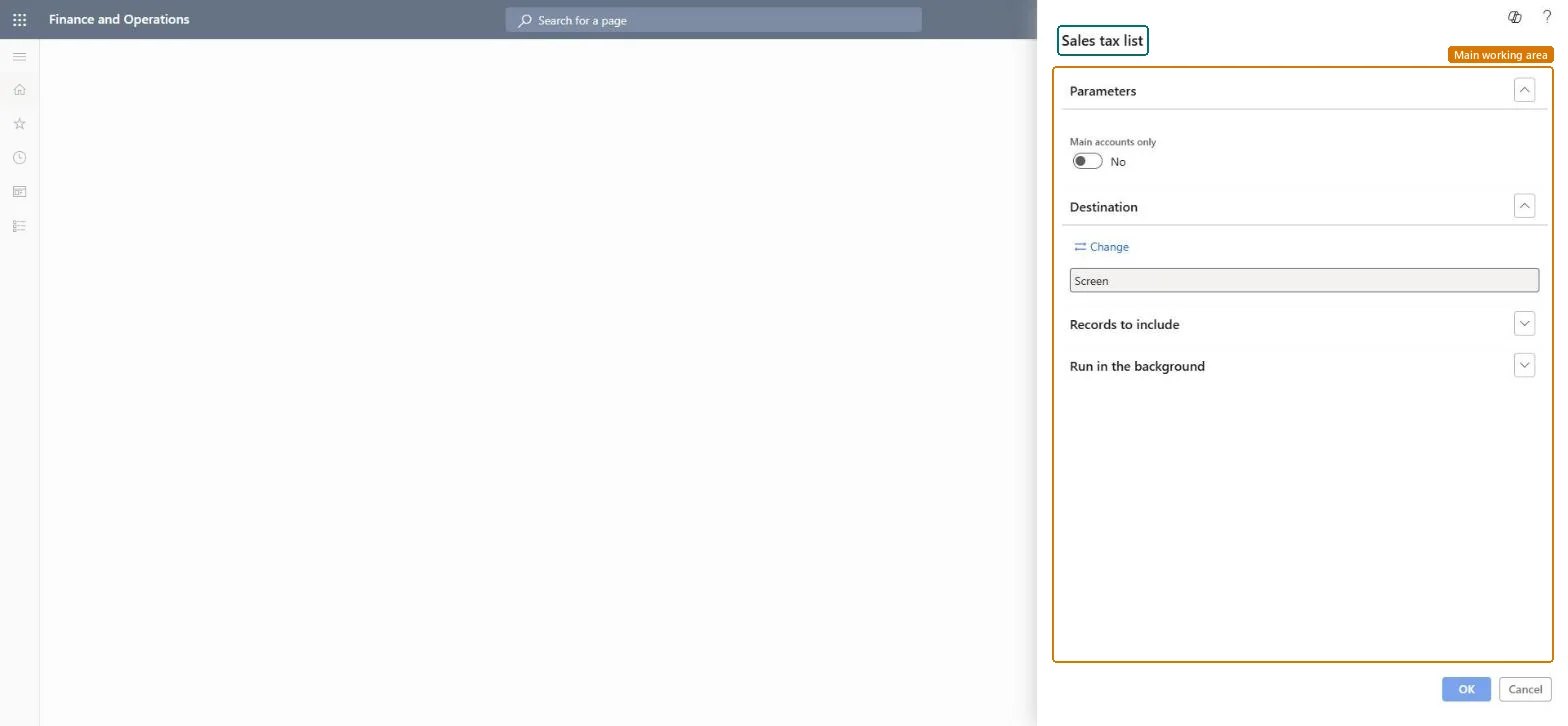The height and width of the screenshot is (726, 1568).
Task: Open the Copilot icon beside Help
Action: [1515, 17]
